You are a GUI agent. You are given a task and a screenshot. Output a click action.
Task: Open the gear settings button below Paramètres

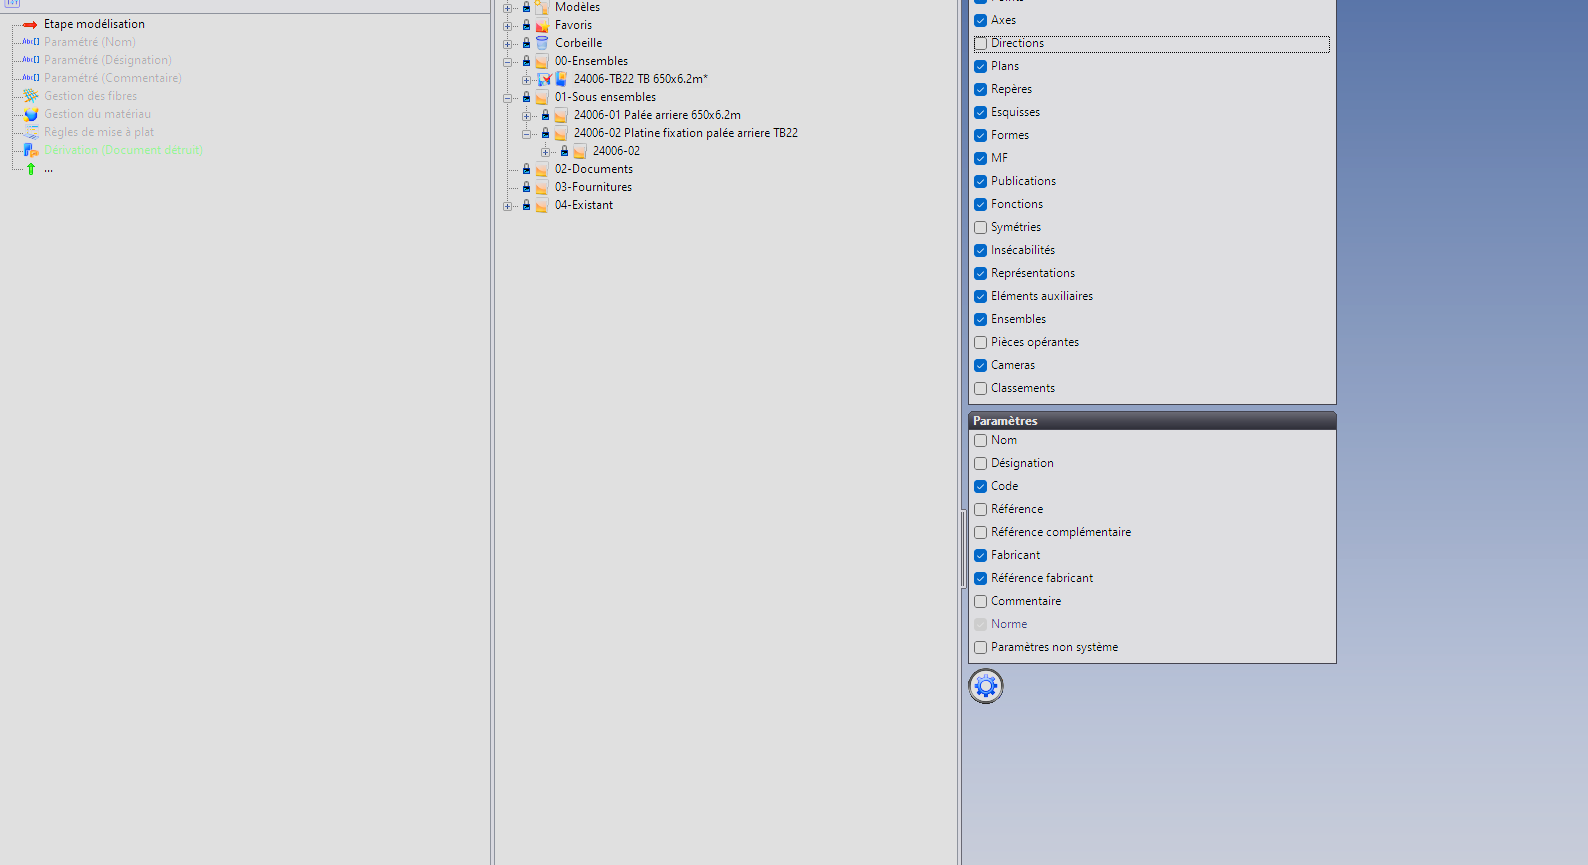[x=986, y=686]
